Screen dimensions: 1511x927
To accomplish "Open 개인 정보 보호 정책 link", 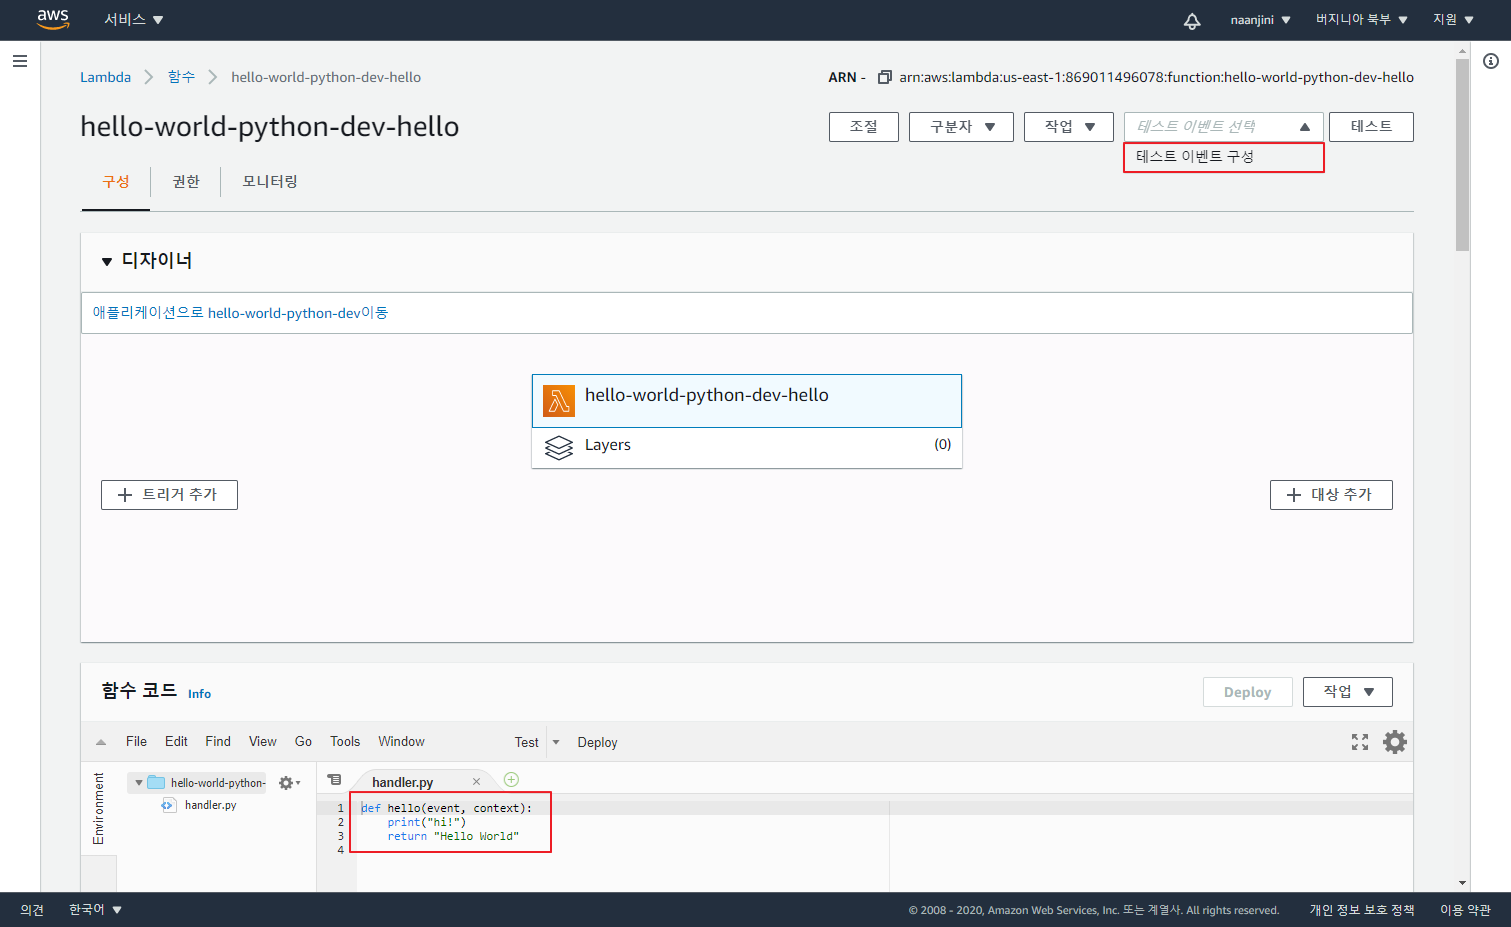I will [x=1362, y=910].
